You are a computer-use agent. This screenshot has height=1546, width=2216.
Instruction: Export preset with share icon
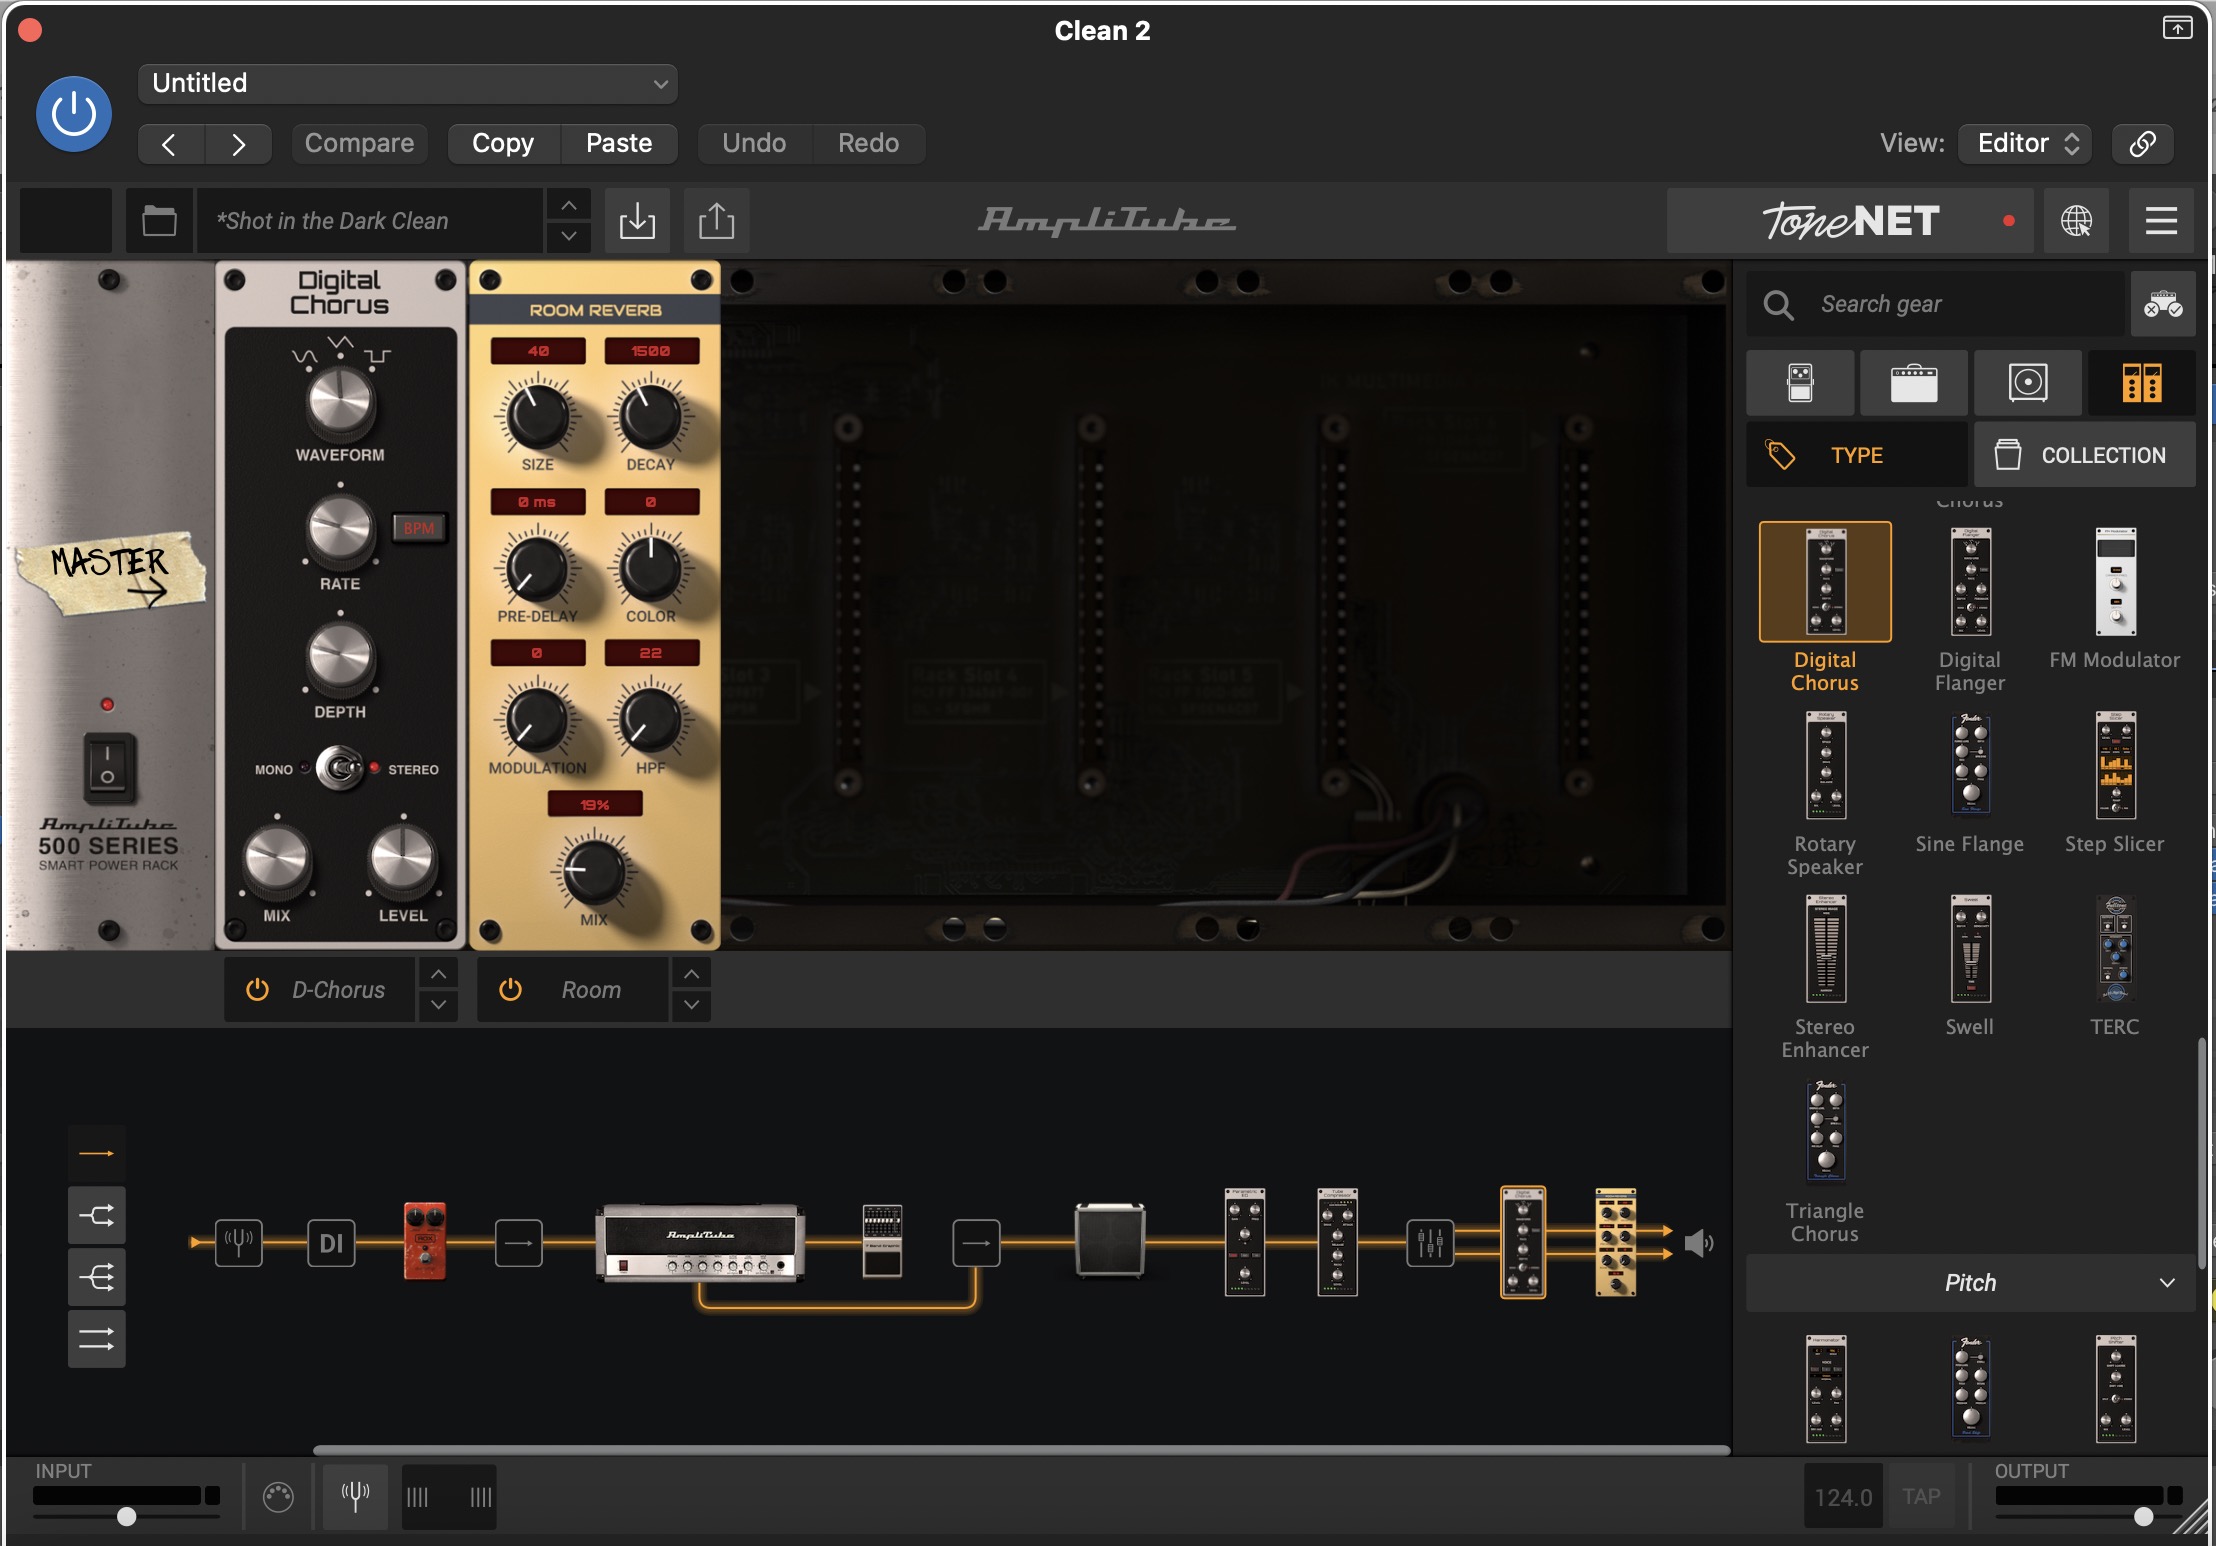[x=716, y=221]
